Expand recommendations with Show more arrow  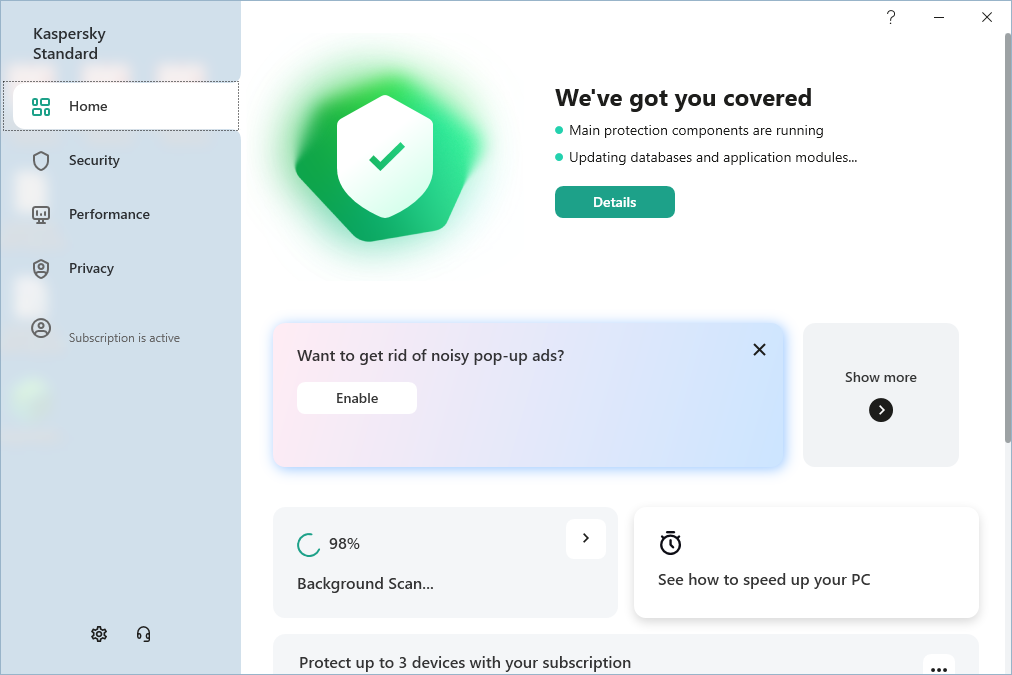click(881, 410)
